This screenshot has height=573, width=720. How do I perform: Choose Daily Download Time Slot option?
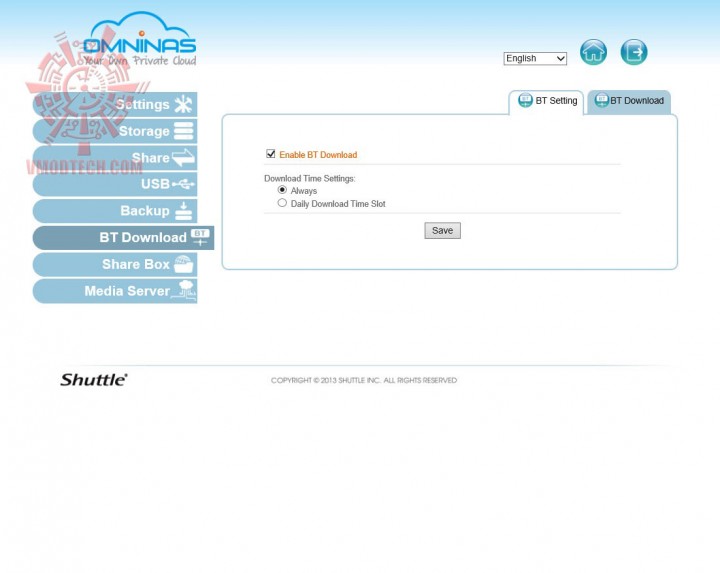click(282, 203)
